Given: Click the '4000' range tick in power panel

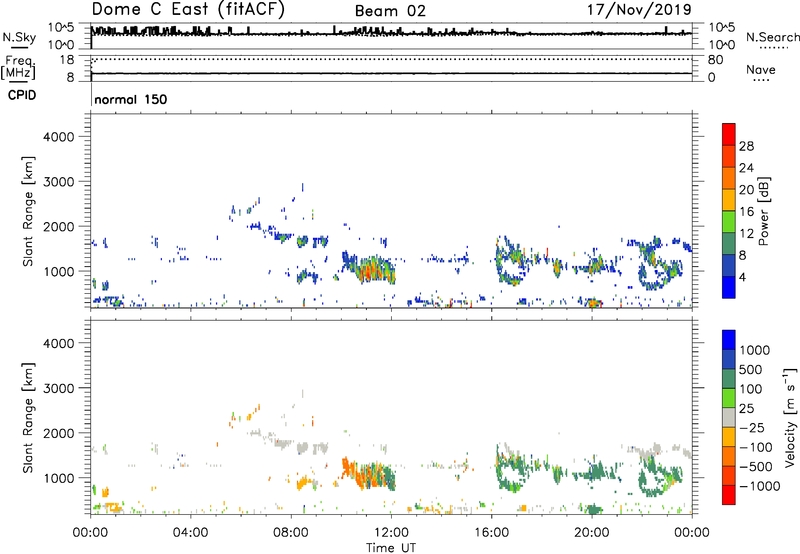Looking at the screenshot, I should tap(59, 137).
